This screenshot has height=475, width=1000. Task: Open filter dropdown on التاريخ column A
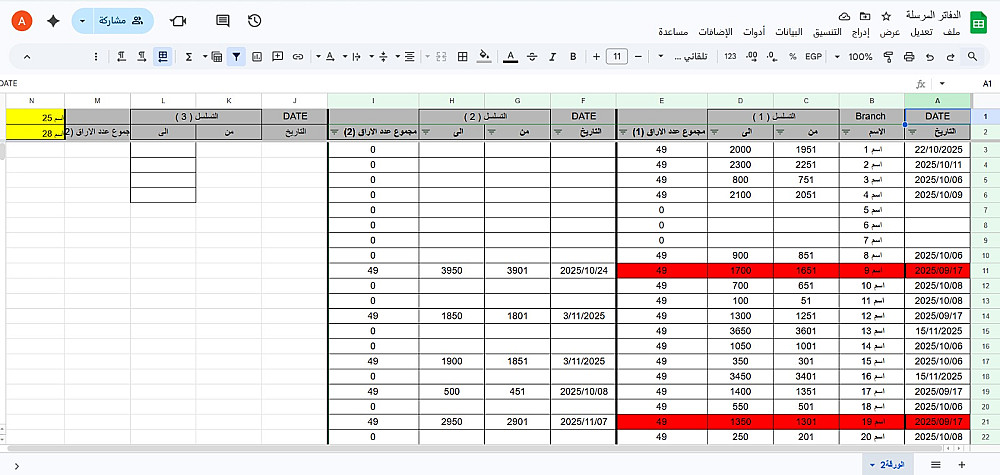(911, 132)
